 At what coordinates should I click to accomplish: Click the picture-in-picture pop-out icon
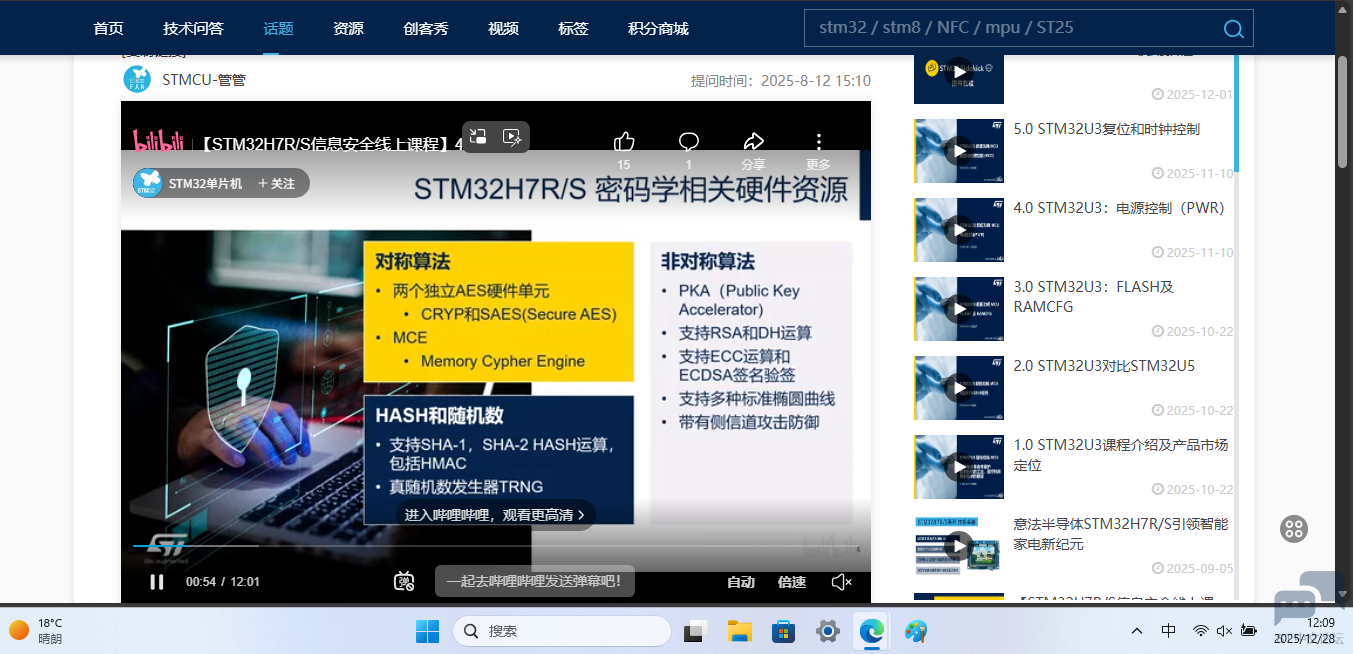479,137
